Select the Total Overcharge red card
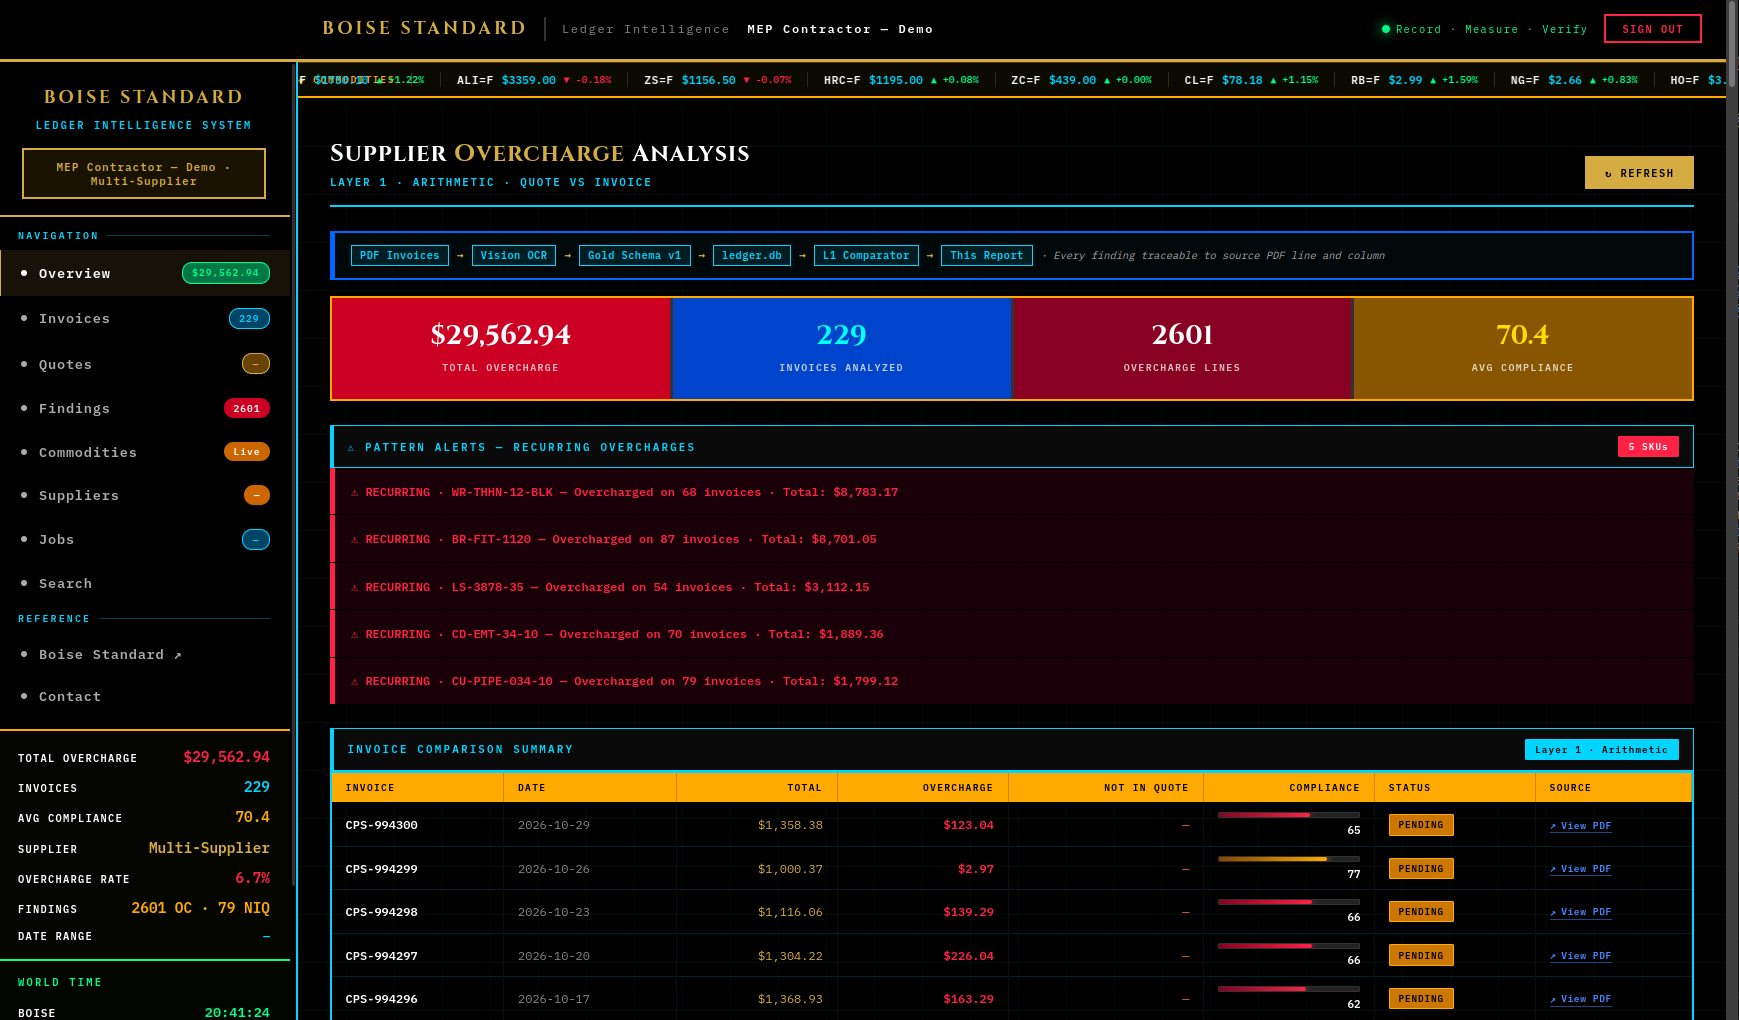This screenshot has height=1020, width=1739. [500, 349]
